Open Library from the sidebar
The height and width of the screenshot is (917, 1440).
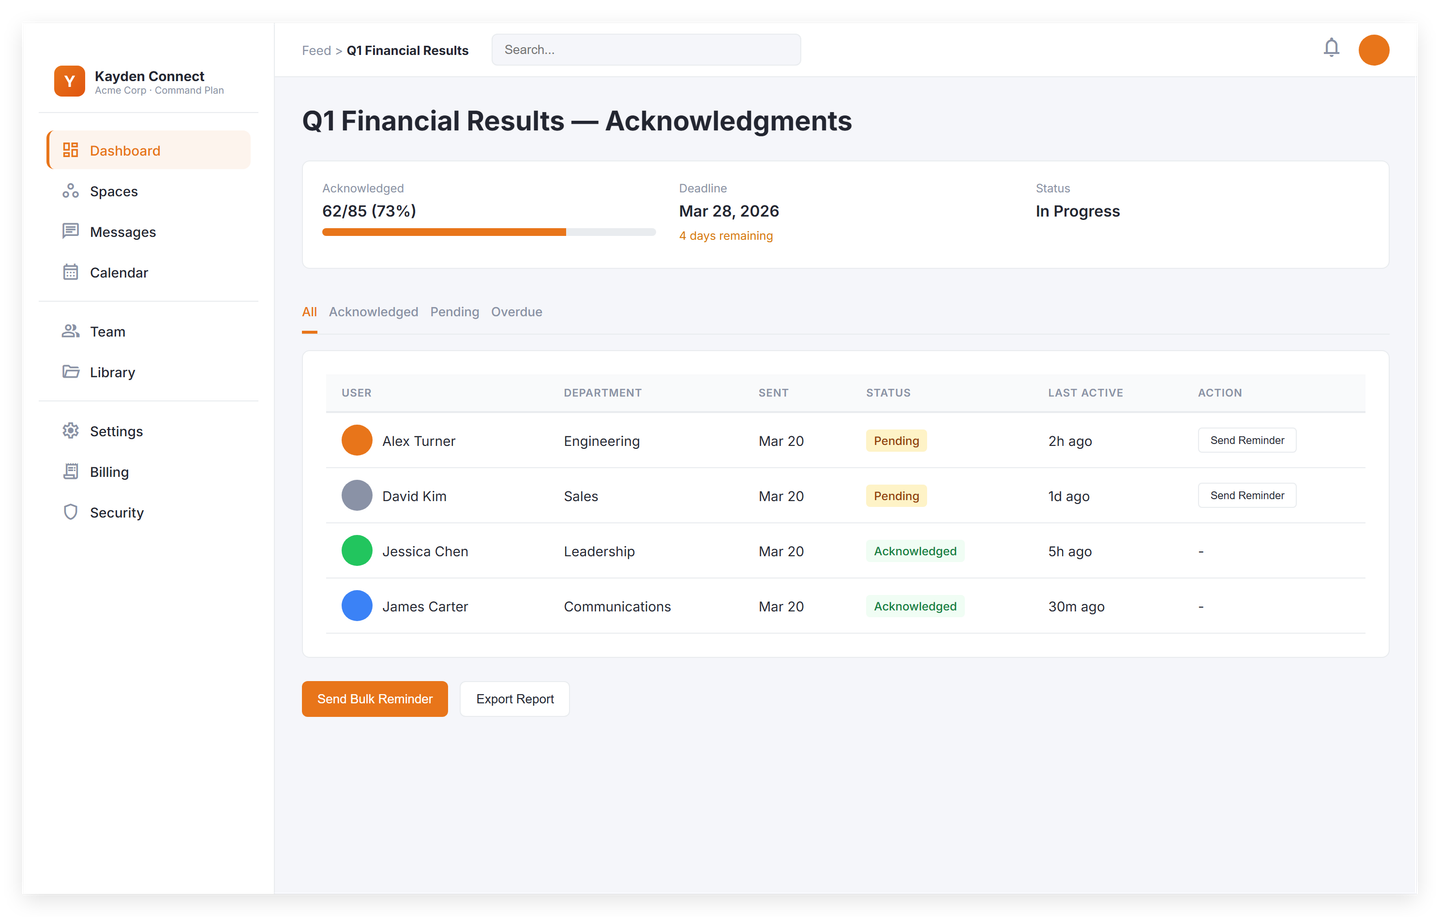[x=149, y=371]
